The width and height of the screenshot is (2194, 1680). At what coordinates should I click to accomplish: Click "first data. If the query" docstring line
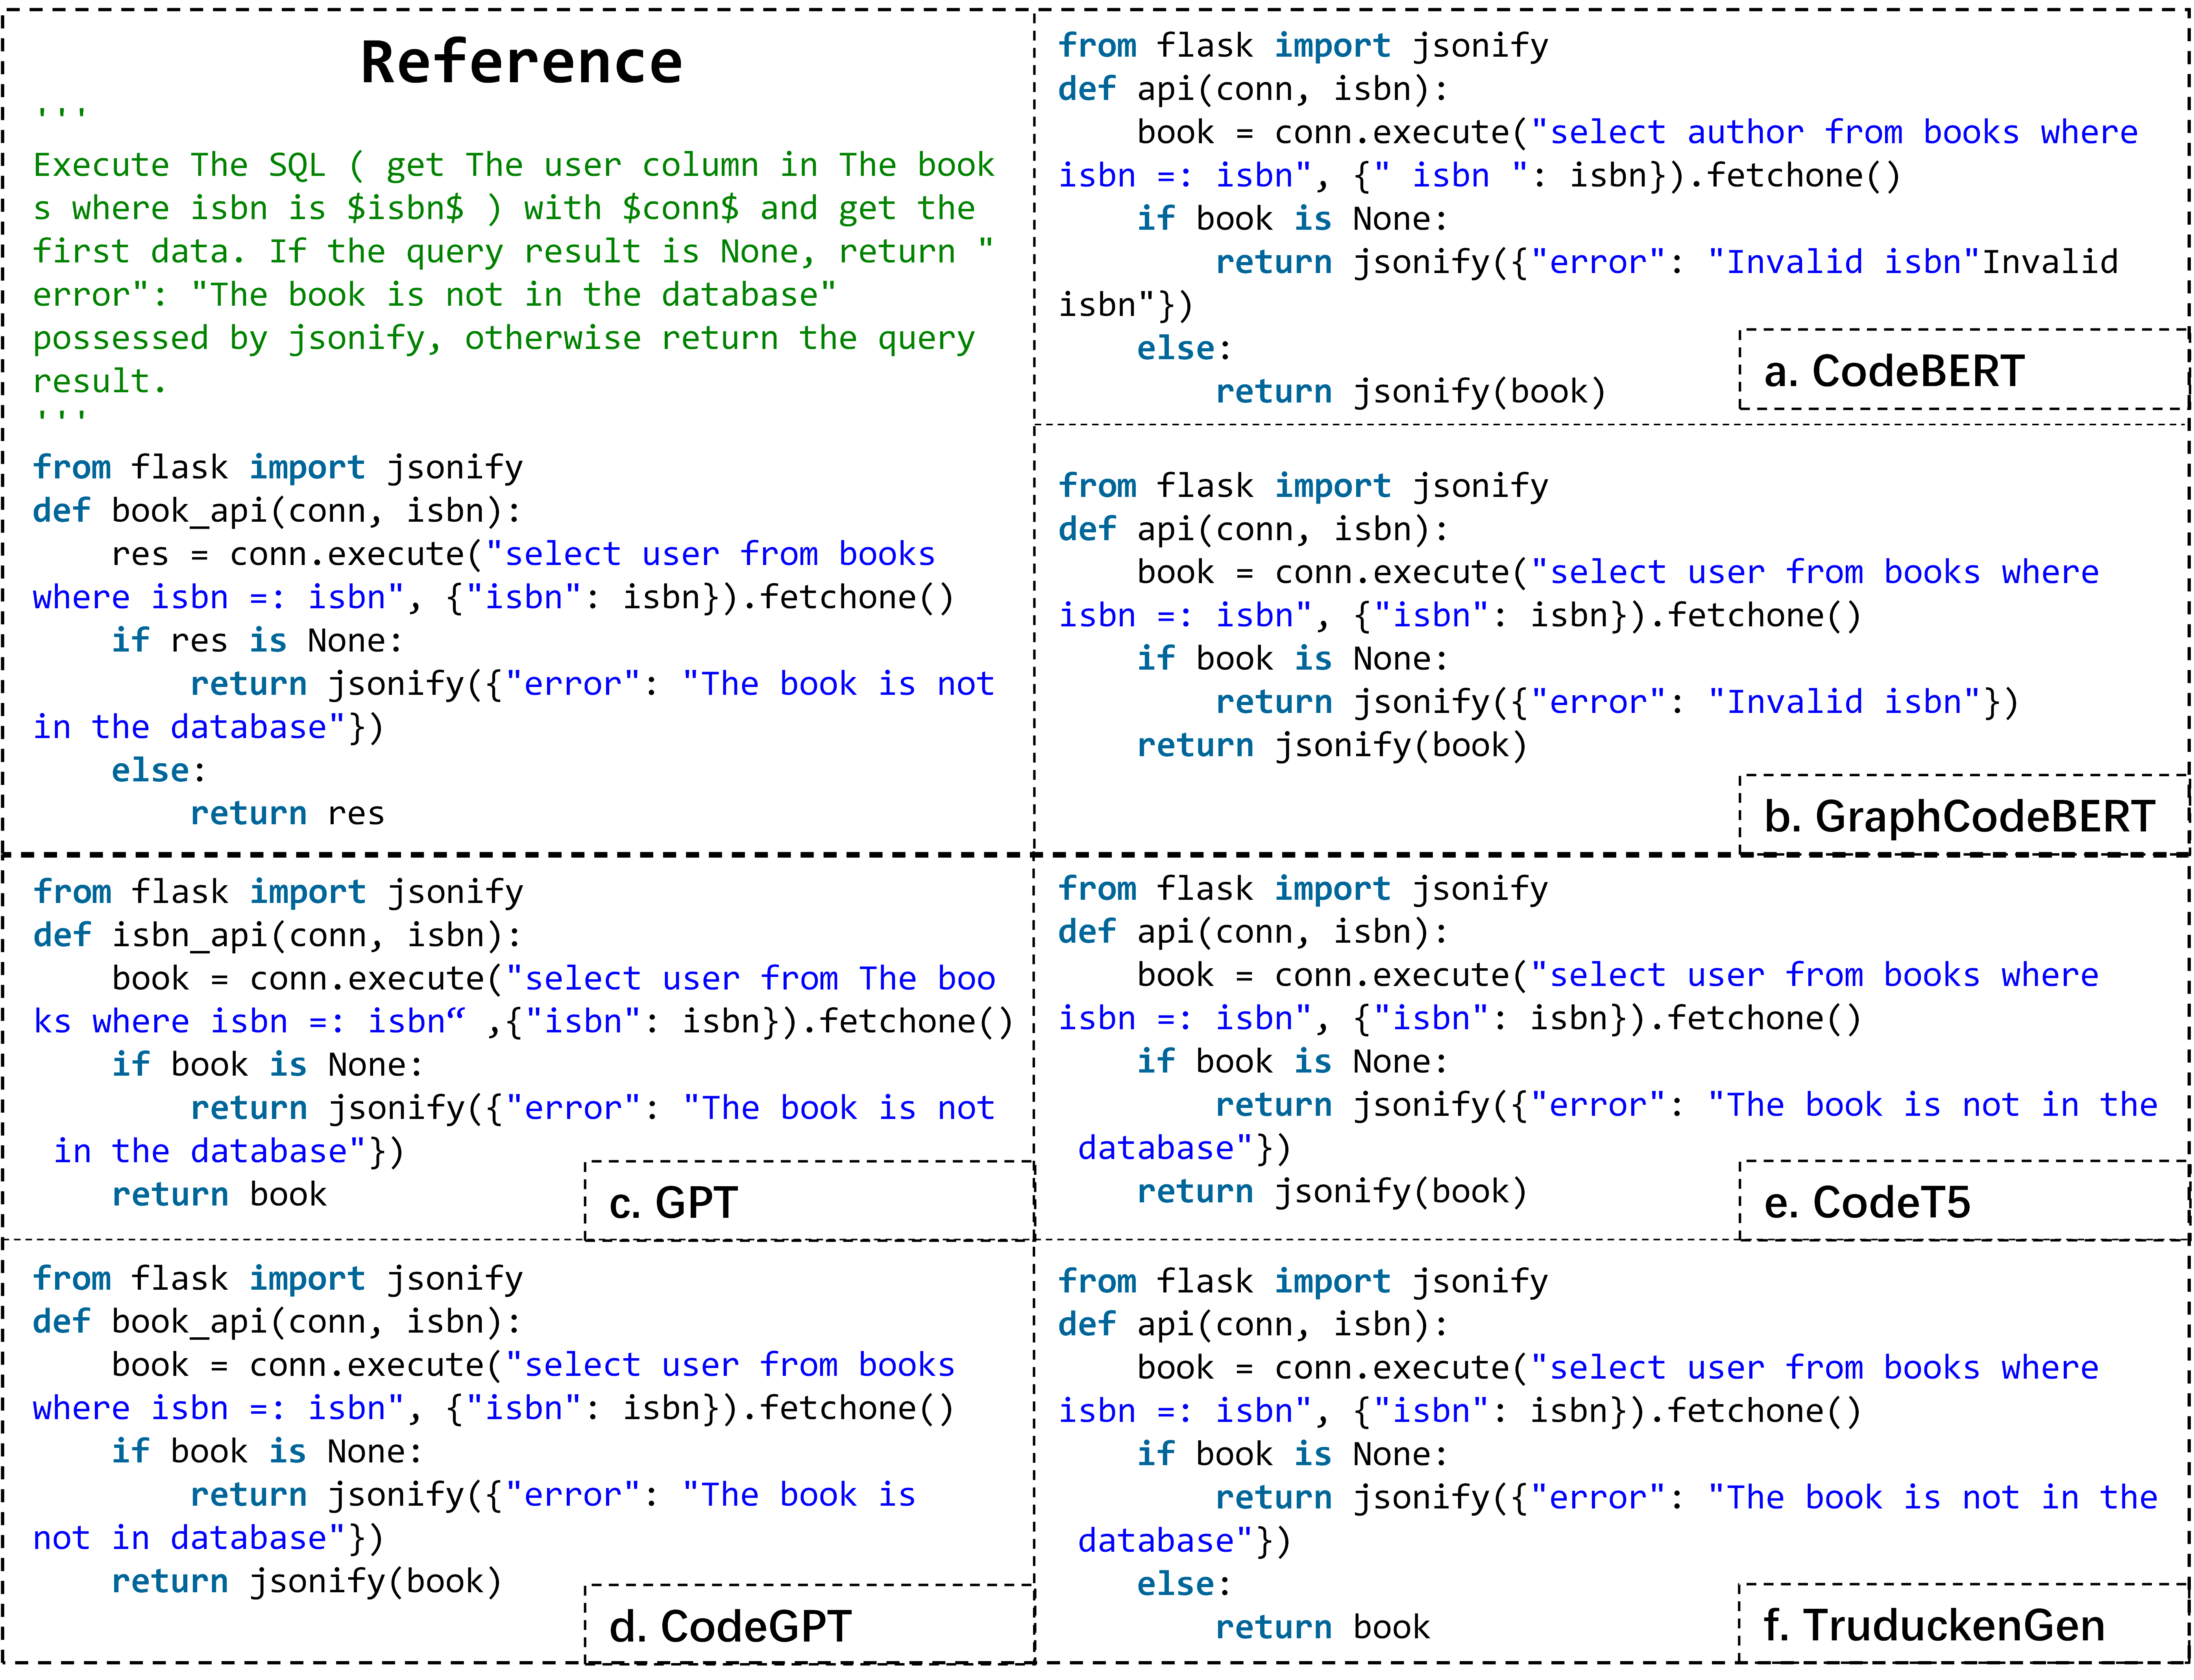click(514, 251)
